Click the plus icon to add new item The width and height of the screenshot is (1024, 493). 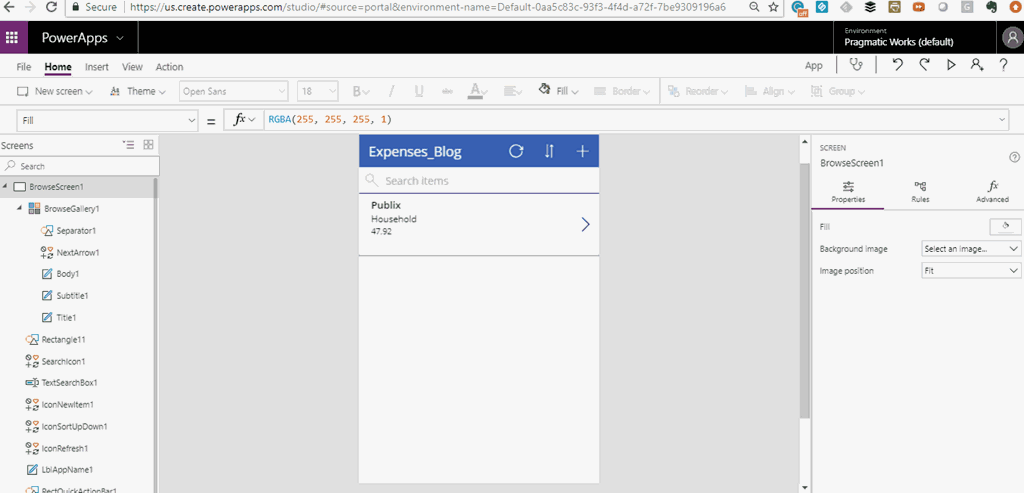[x=582, y=151]
